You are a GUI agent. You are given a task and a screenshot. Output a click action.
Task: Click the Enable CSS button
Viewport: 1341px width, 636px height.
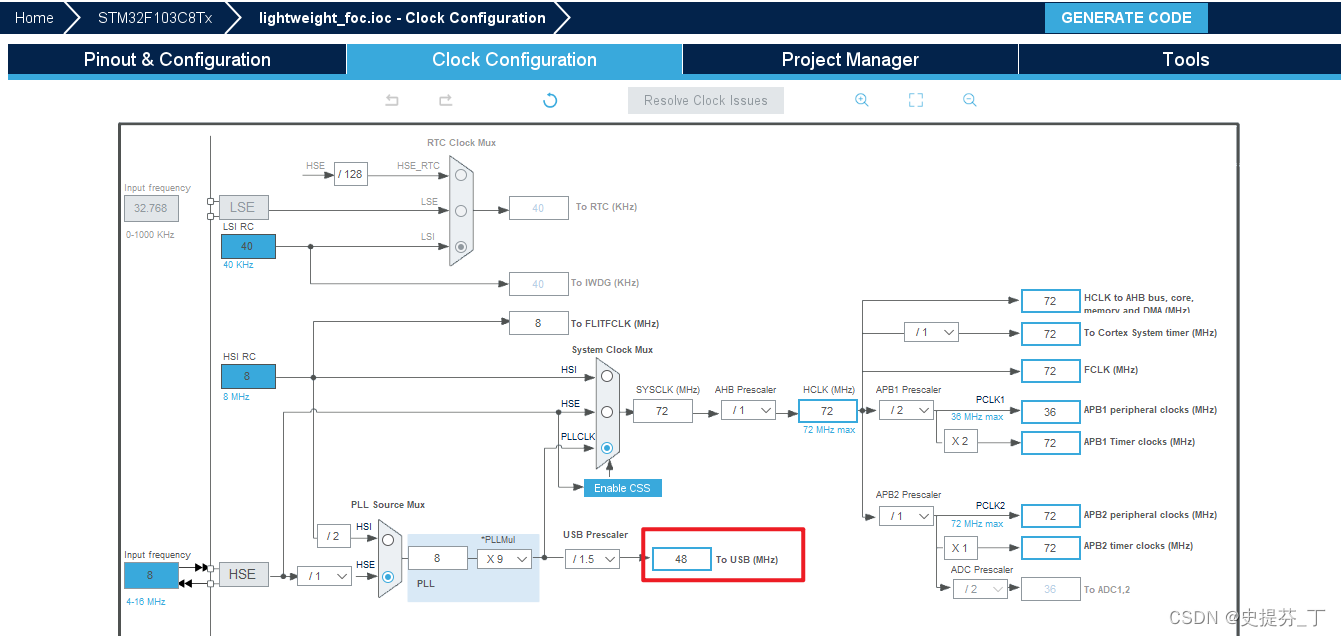[x=622, y=488]
